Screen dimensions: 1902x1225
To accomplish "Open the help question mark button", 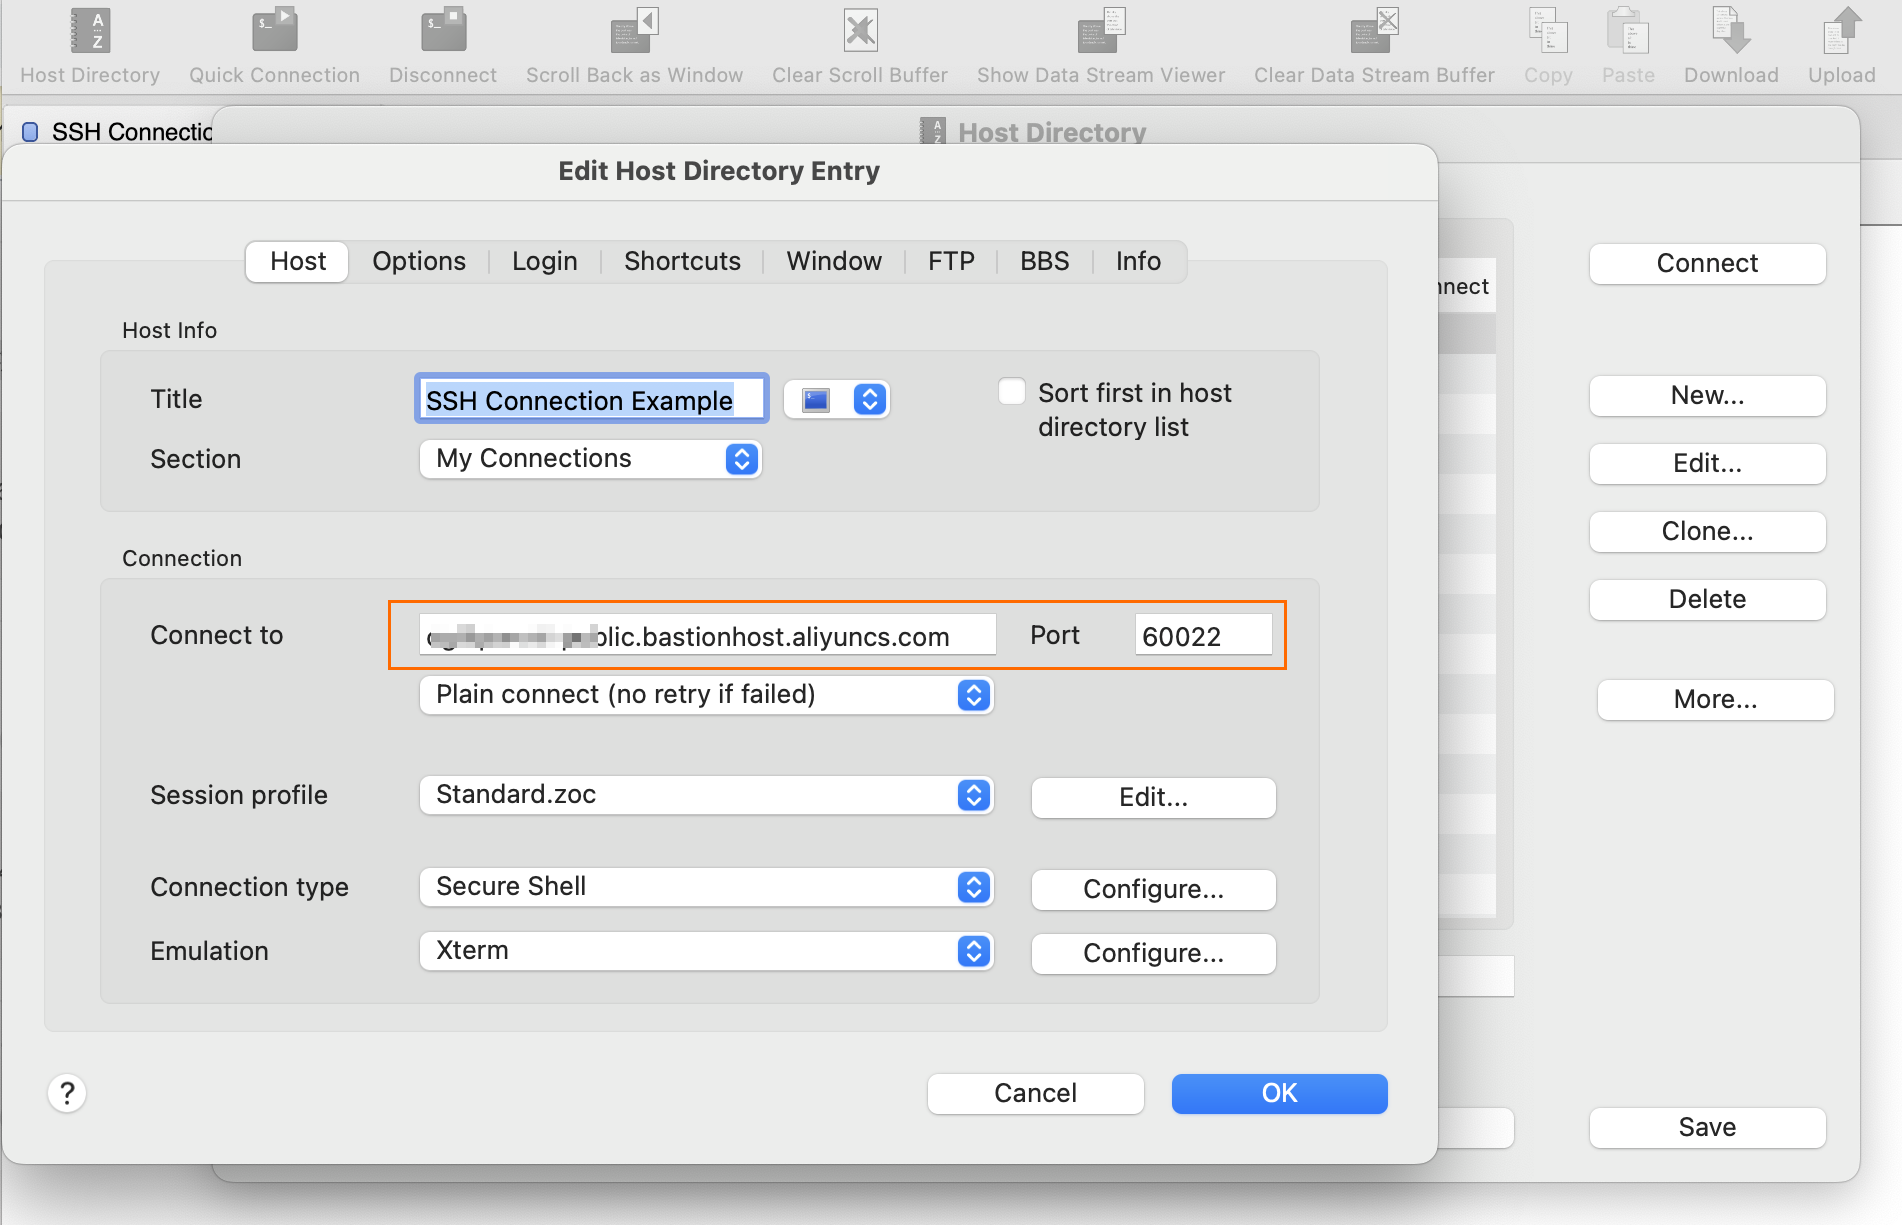I will (x=67, y=1093).
